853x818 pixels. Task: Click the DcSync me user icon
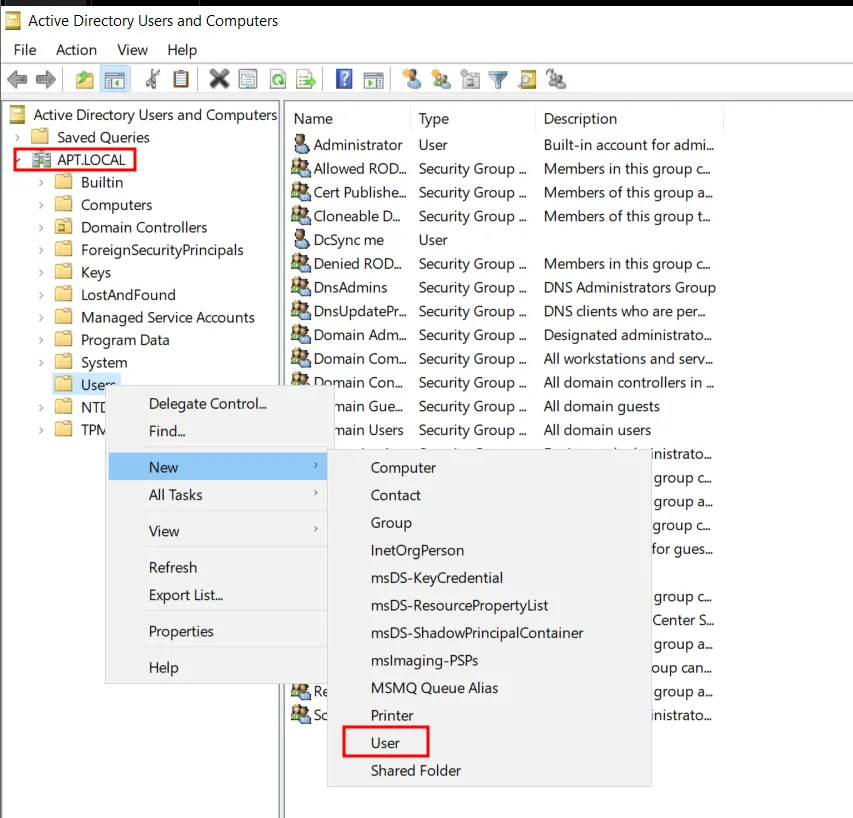point(301,239)
